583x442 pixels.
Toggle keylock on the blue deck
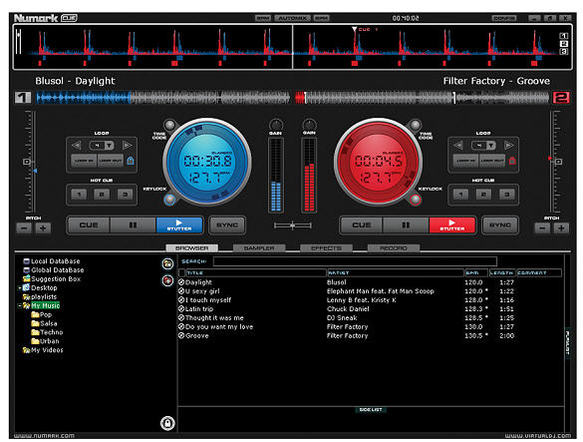(170, 200)
